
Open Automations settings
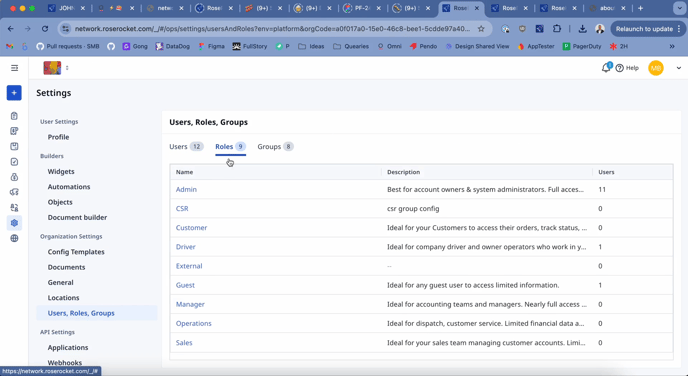pyautogui.click(x=69, y=187)
